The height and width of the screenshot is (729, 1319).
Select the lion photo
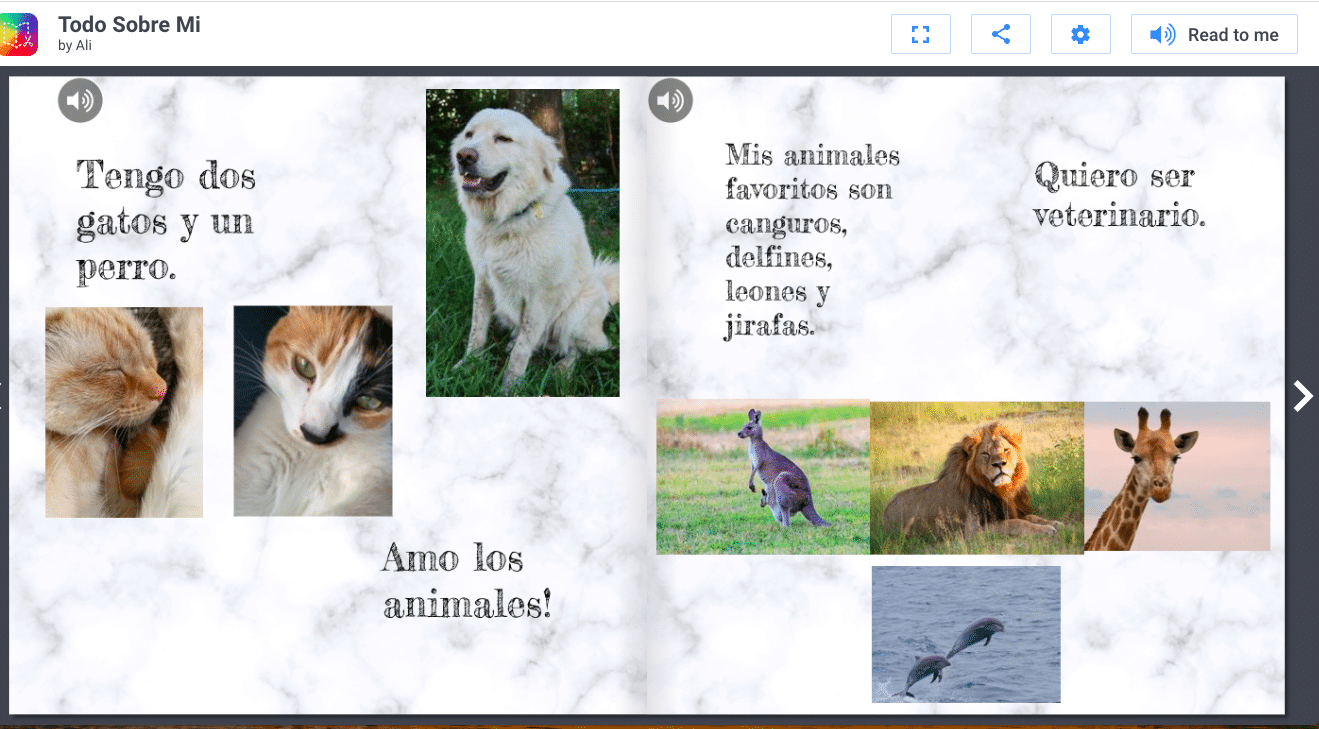click(x=977, y=478)
